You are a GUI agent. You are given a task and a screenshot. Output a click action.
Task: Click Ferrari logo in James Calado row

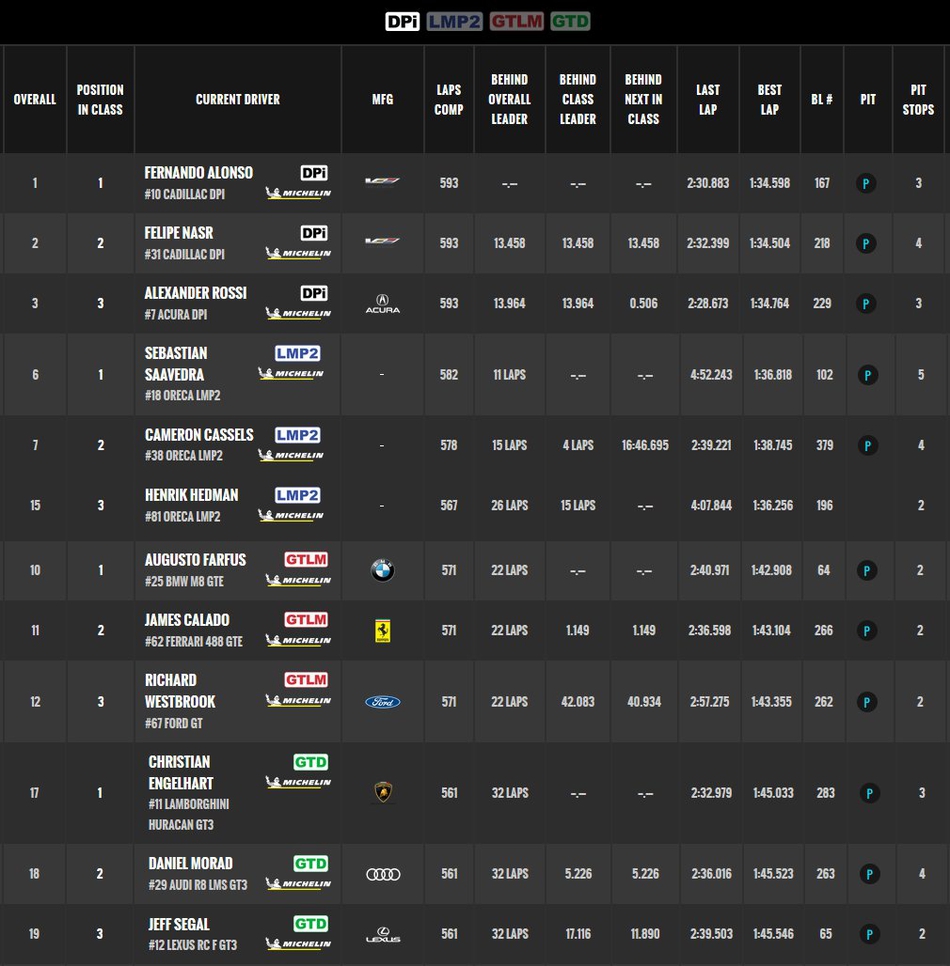tap(383, 631)
